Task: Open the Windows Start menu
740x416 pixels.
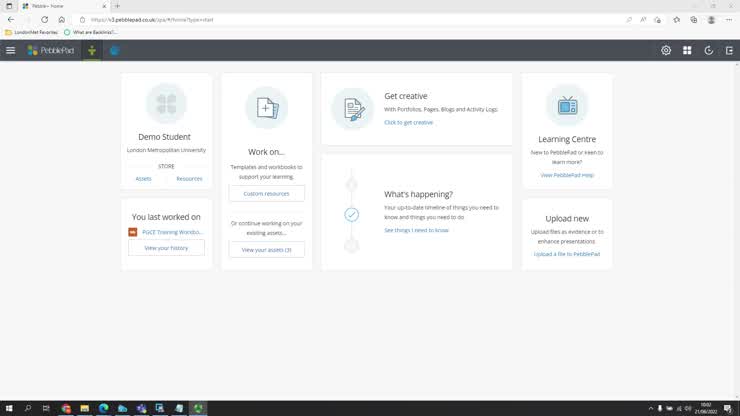Action: (9, 408)
